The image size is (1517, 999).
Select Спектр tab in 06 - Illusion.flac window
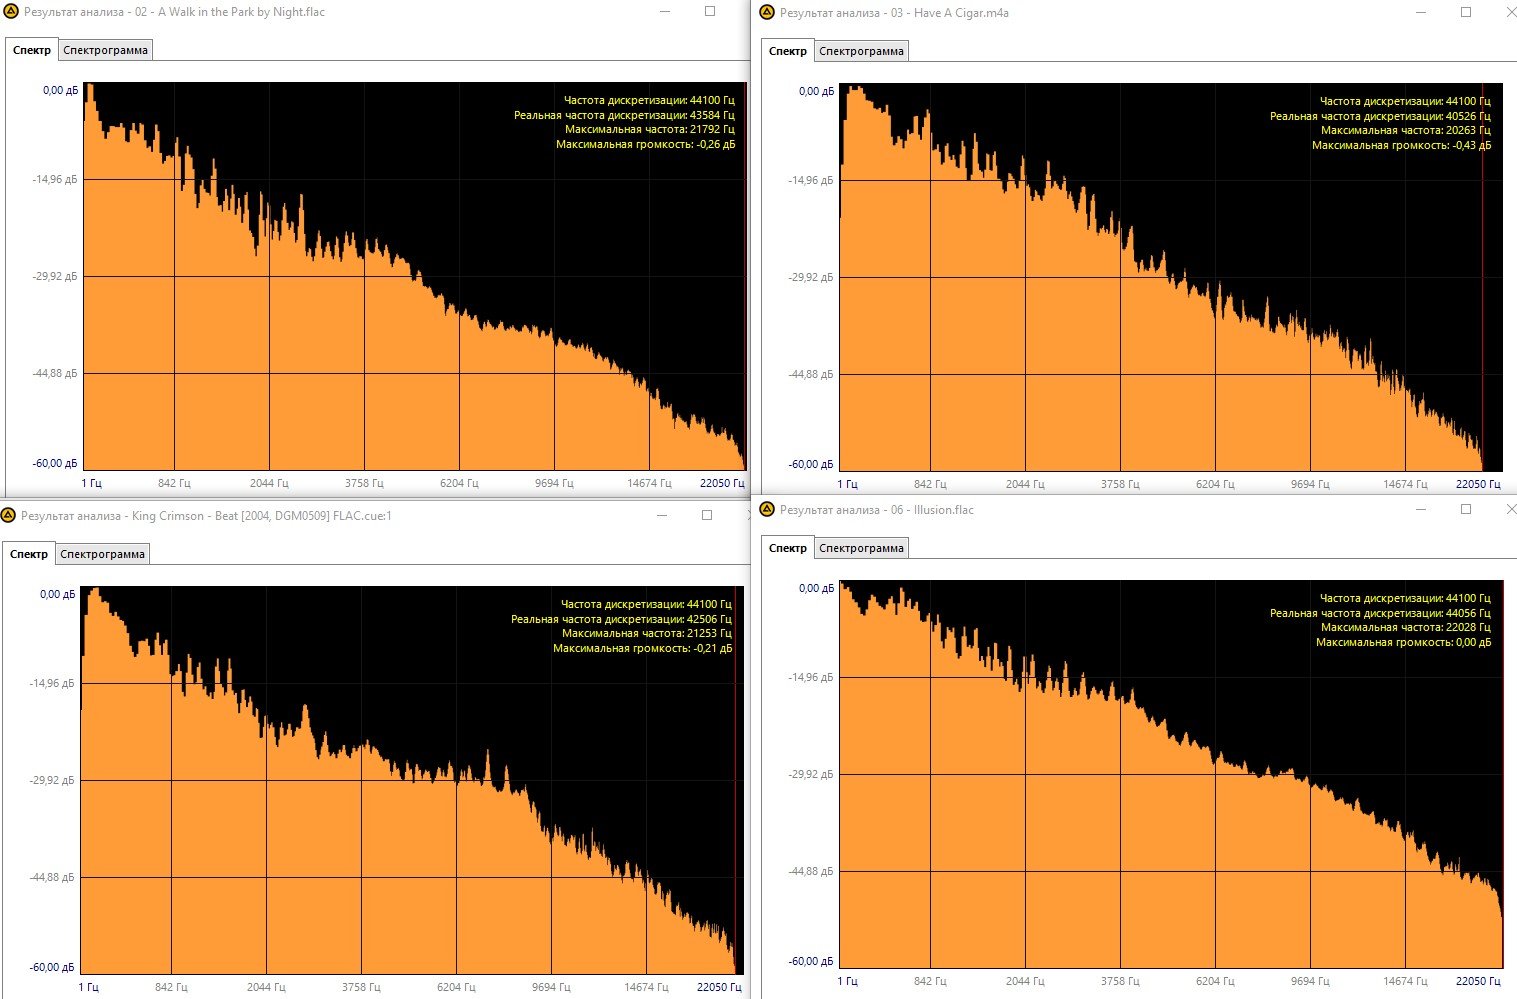click(788, 548)
